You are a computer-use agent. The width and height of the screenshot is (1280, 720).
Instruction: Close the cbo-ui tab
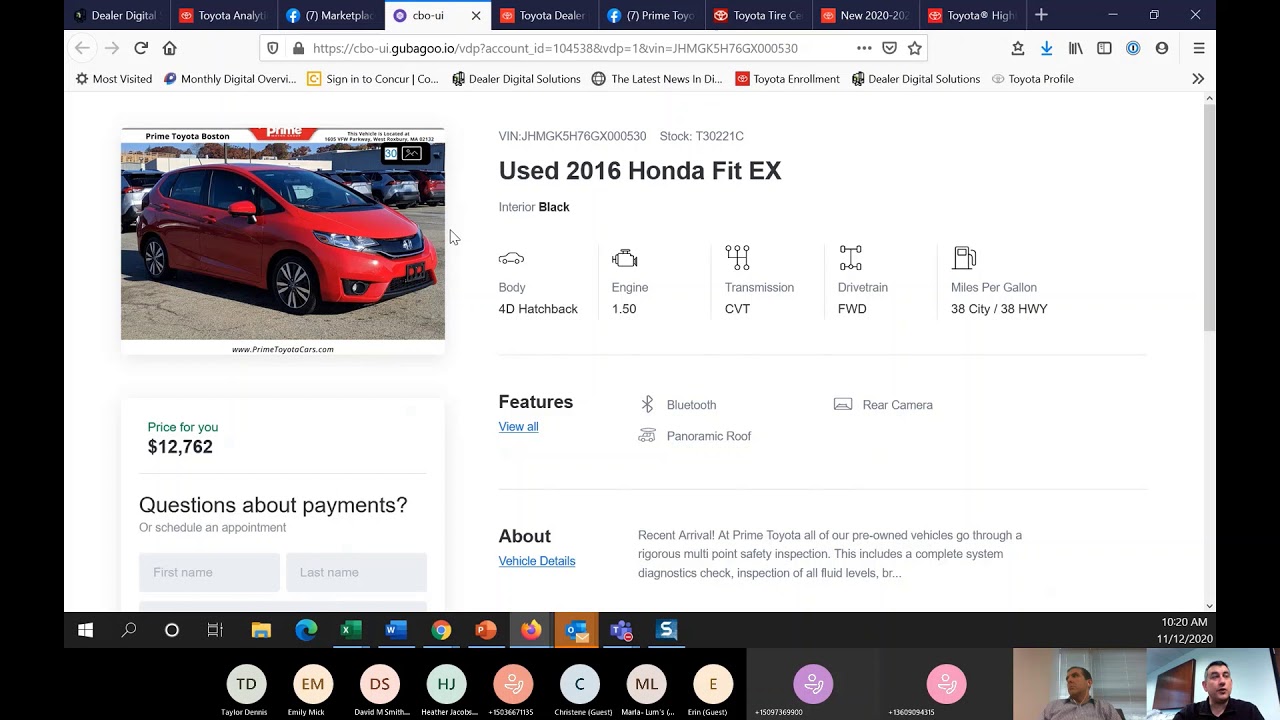(476, 15)
